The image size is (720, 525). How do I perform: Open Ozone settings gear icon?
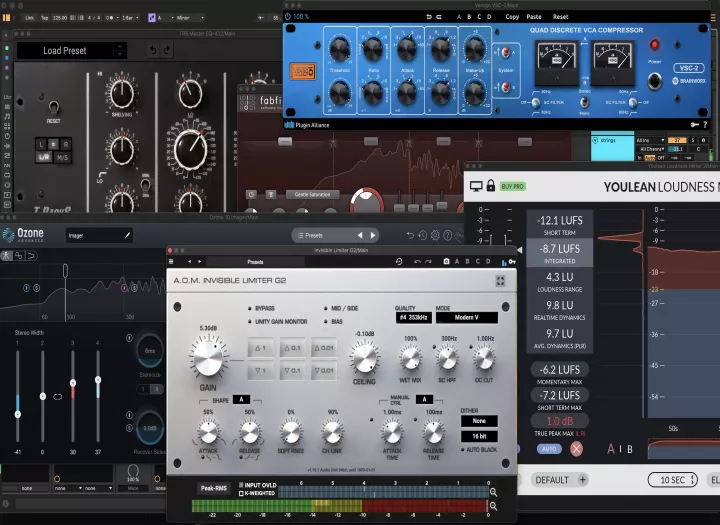coord(435,235)
